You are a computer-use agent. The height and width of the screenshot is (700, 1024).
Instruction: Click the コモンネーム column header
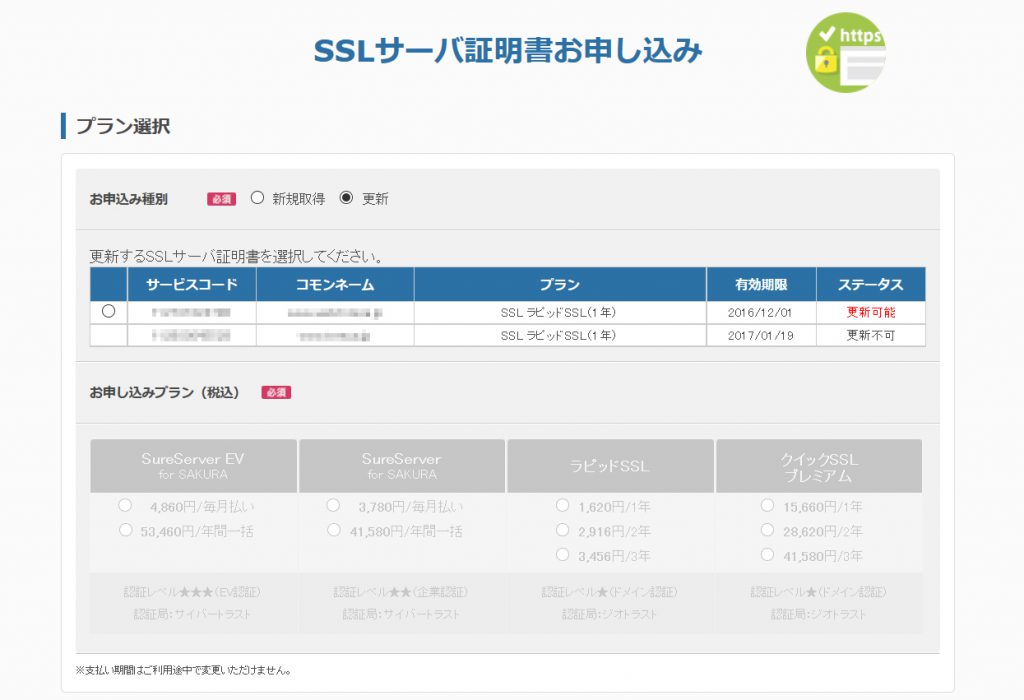pos(335,285)
